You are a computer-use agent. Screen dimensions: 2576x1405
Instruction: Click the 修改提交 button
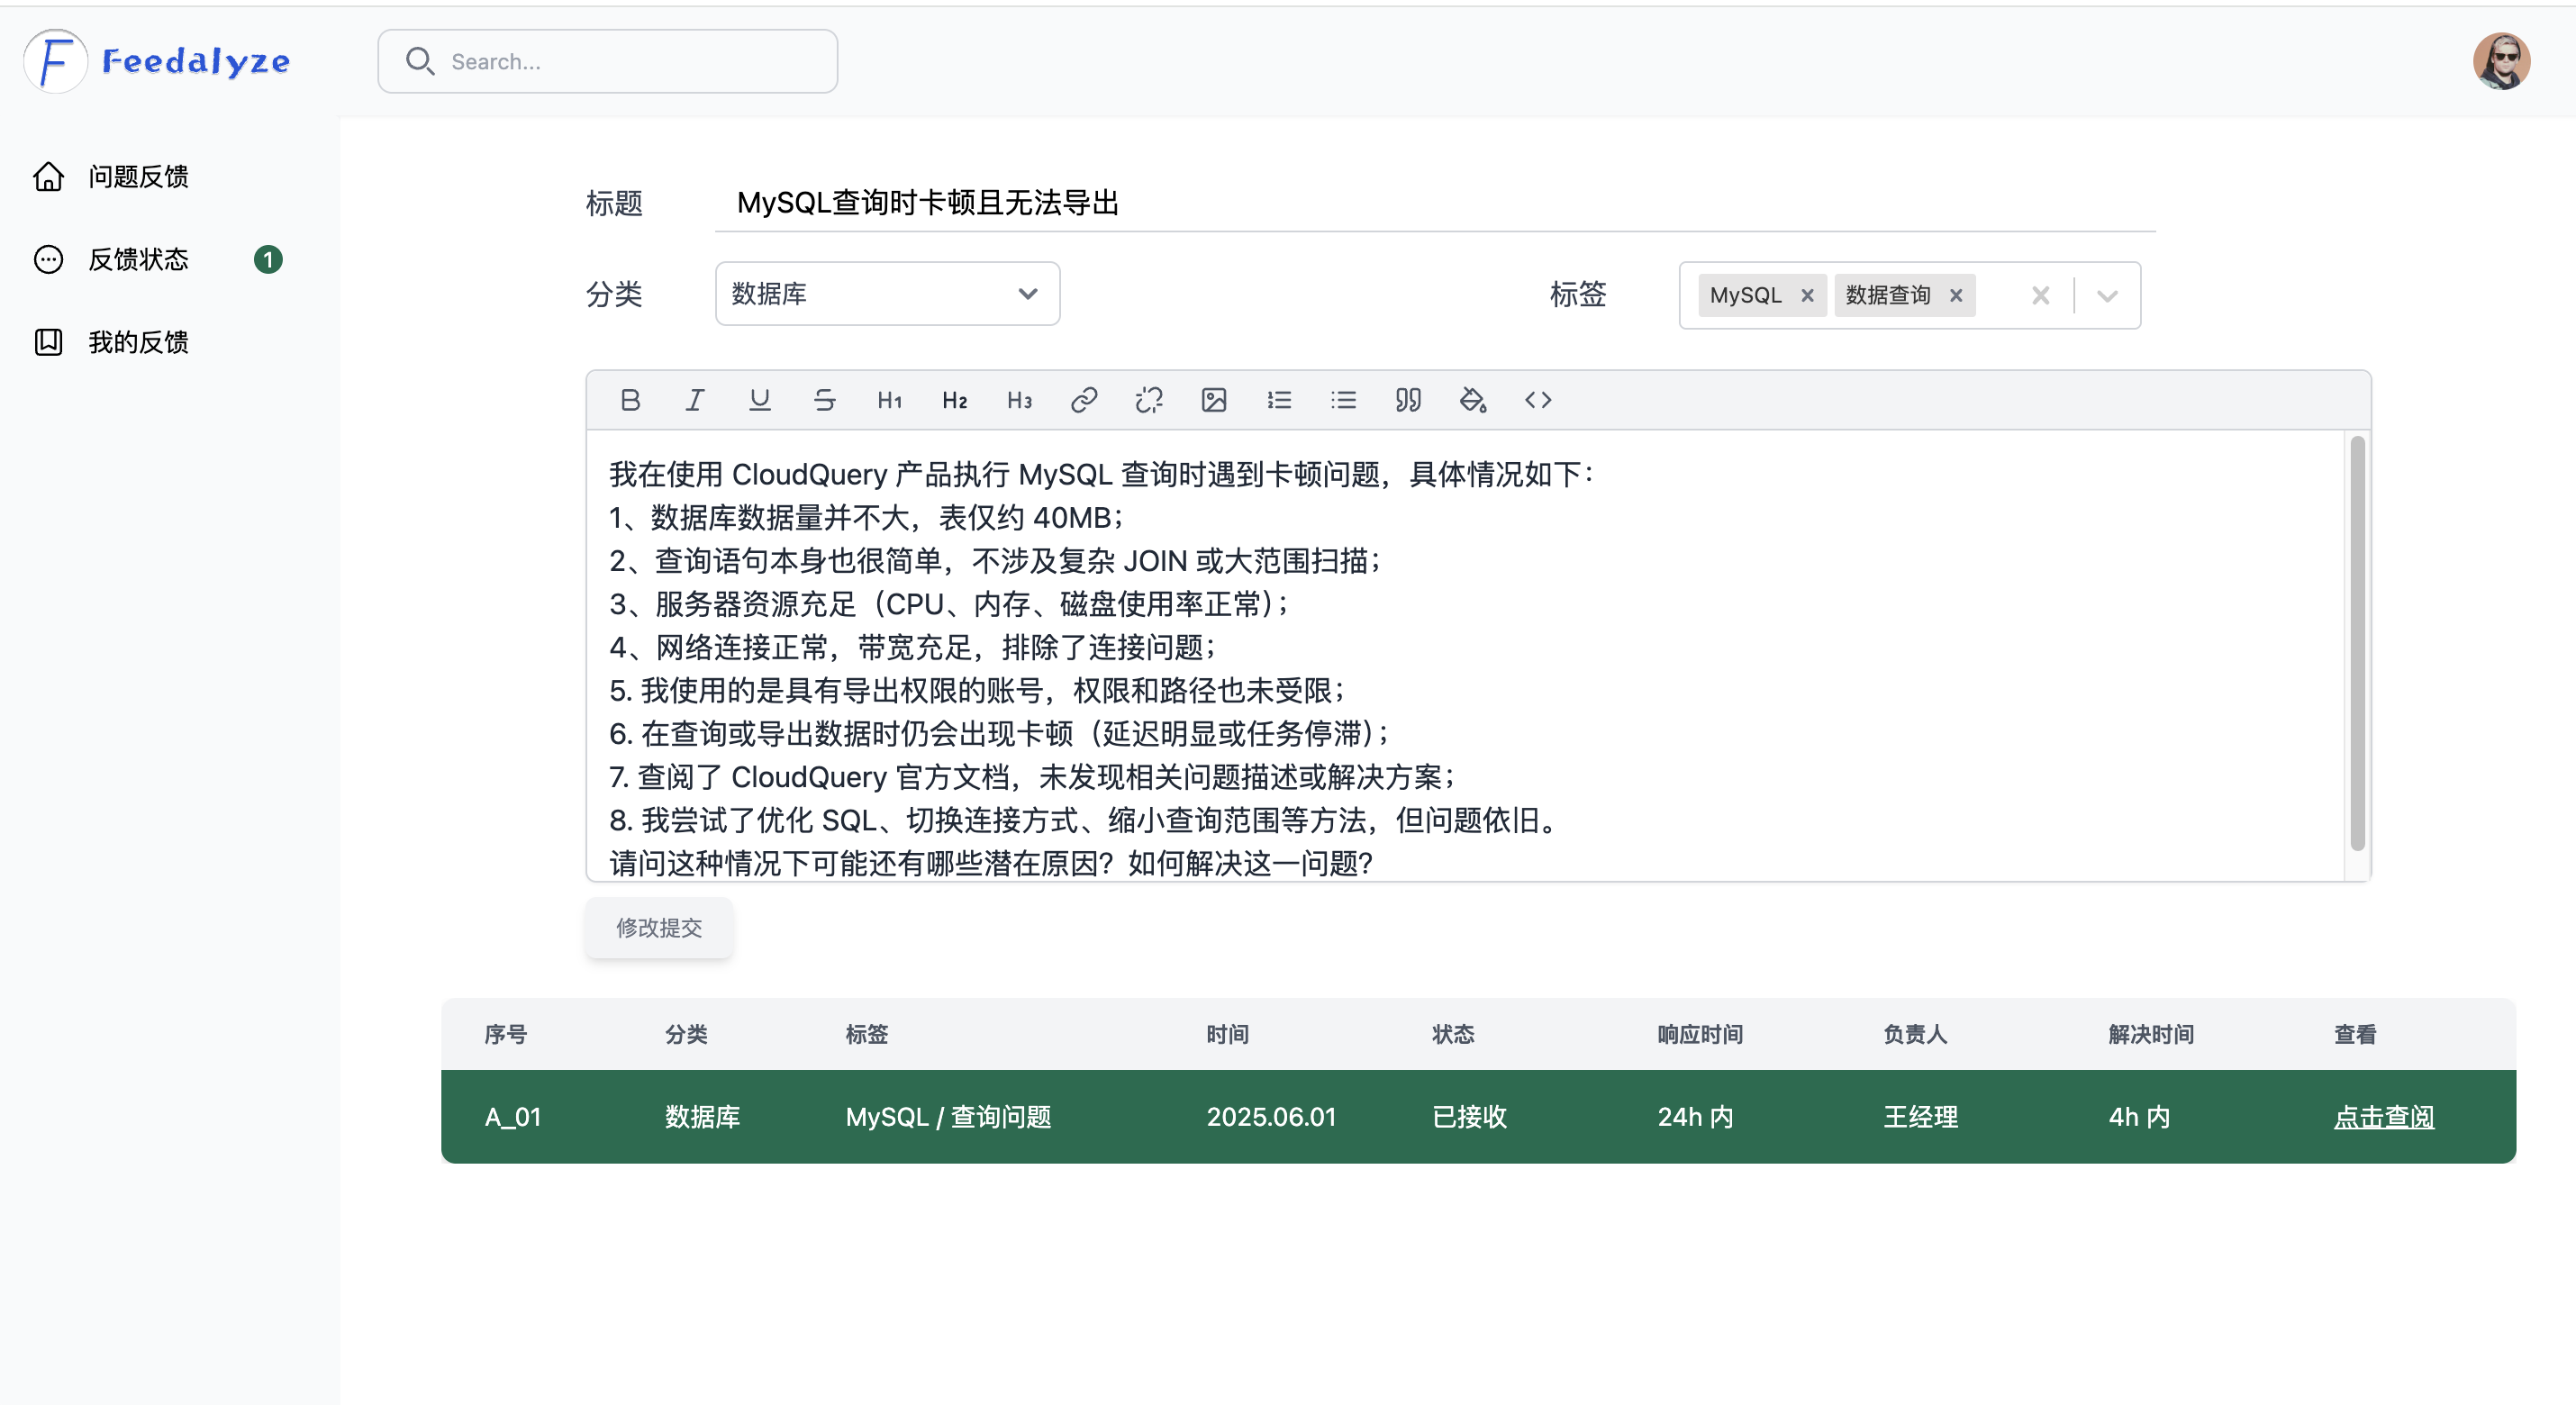click(x=659, y=927)
